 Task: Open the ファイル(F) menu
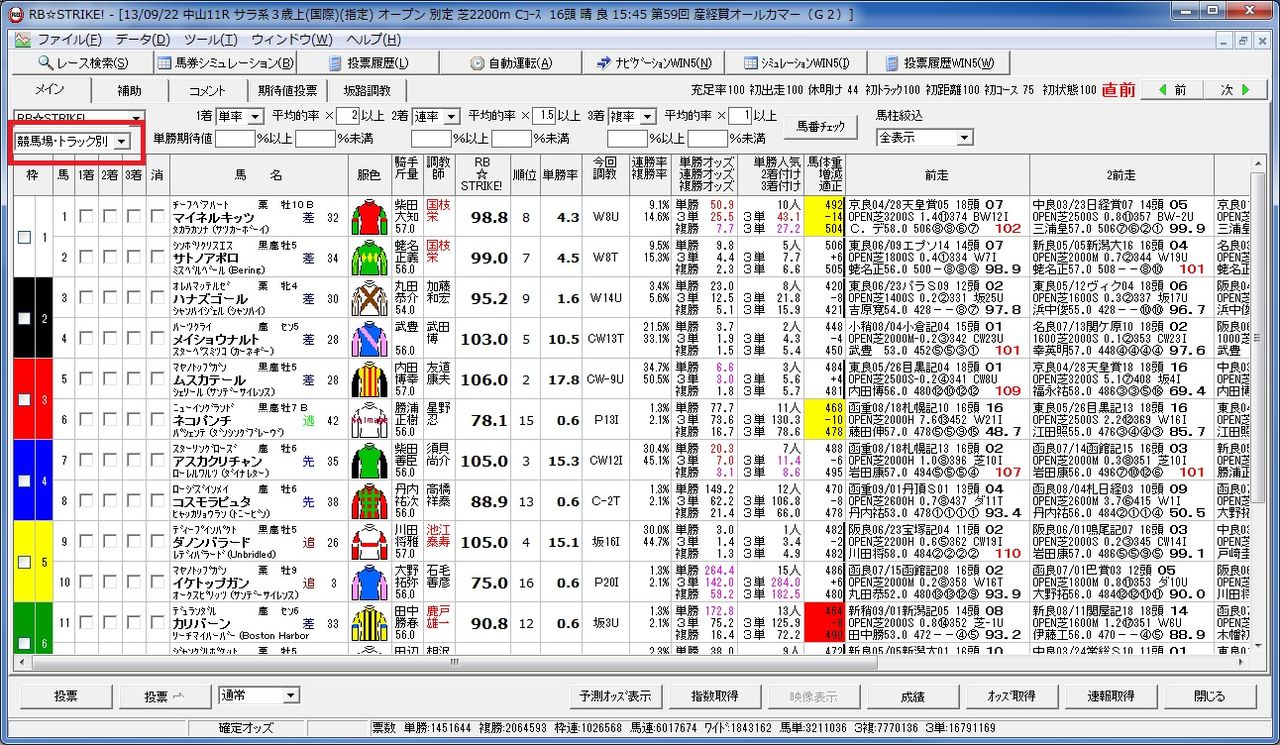[69, 40]
